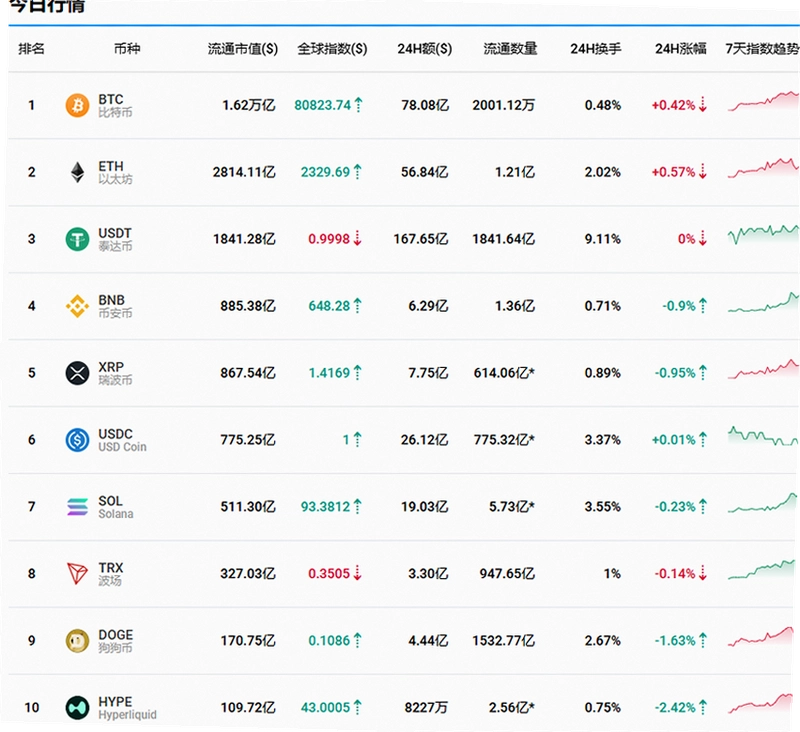The width and height of the screenshot is (800, 732).
Task: Click the blue USDC coin icon
Action: tap(77, 439)
